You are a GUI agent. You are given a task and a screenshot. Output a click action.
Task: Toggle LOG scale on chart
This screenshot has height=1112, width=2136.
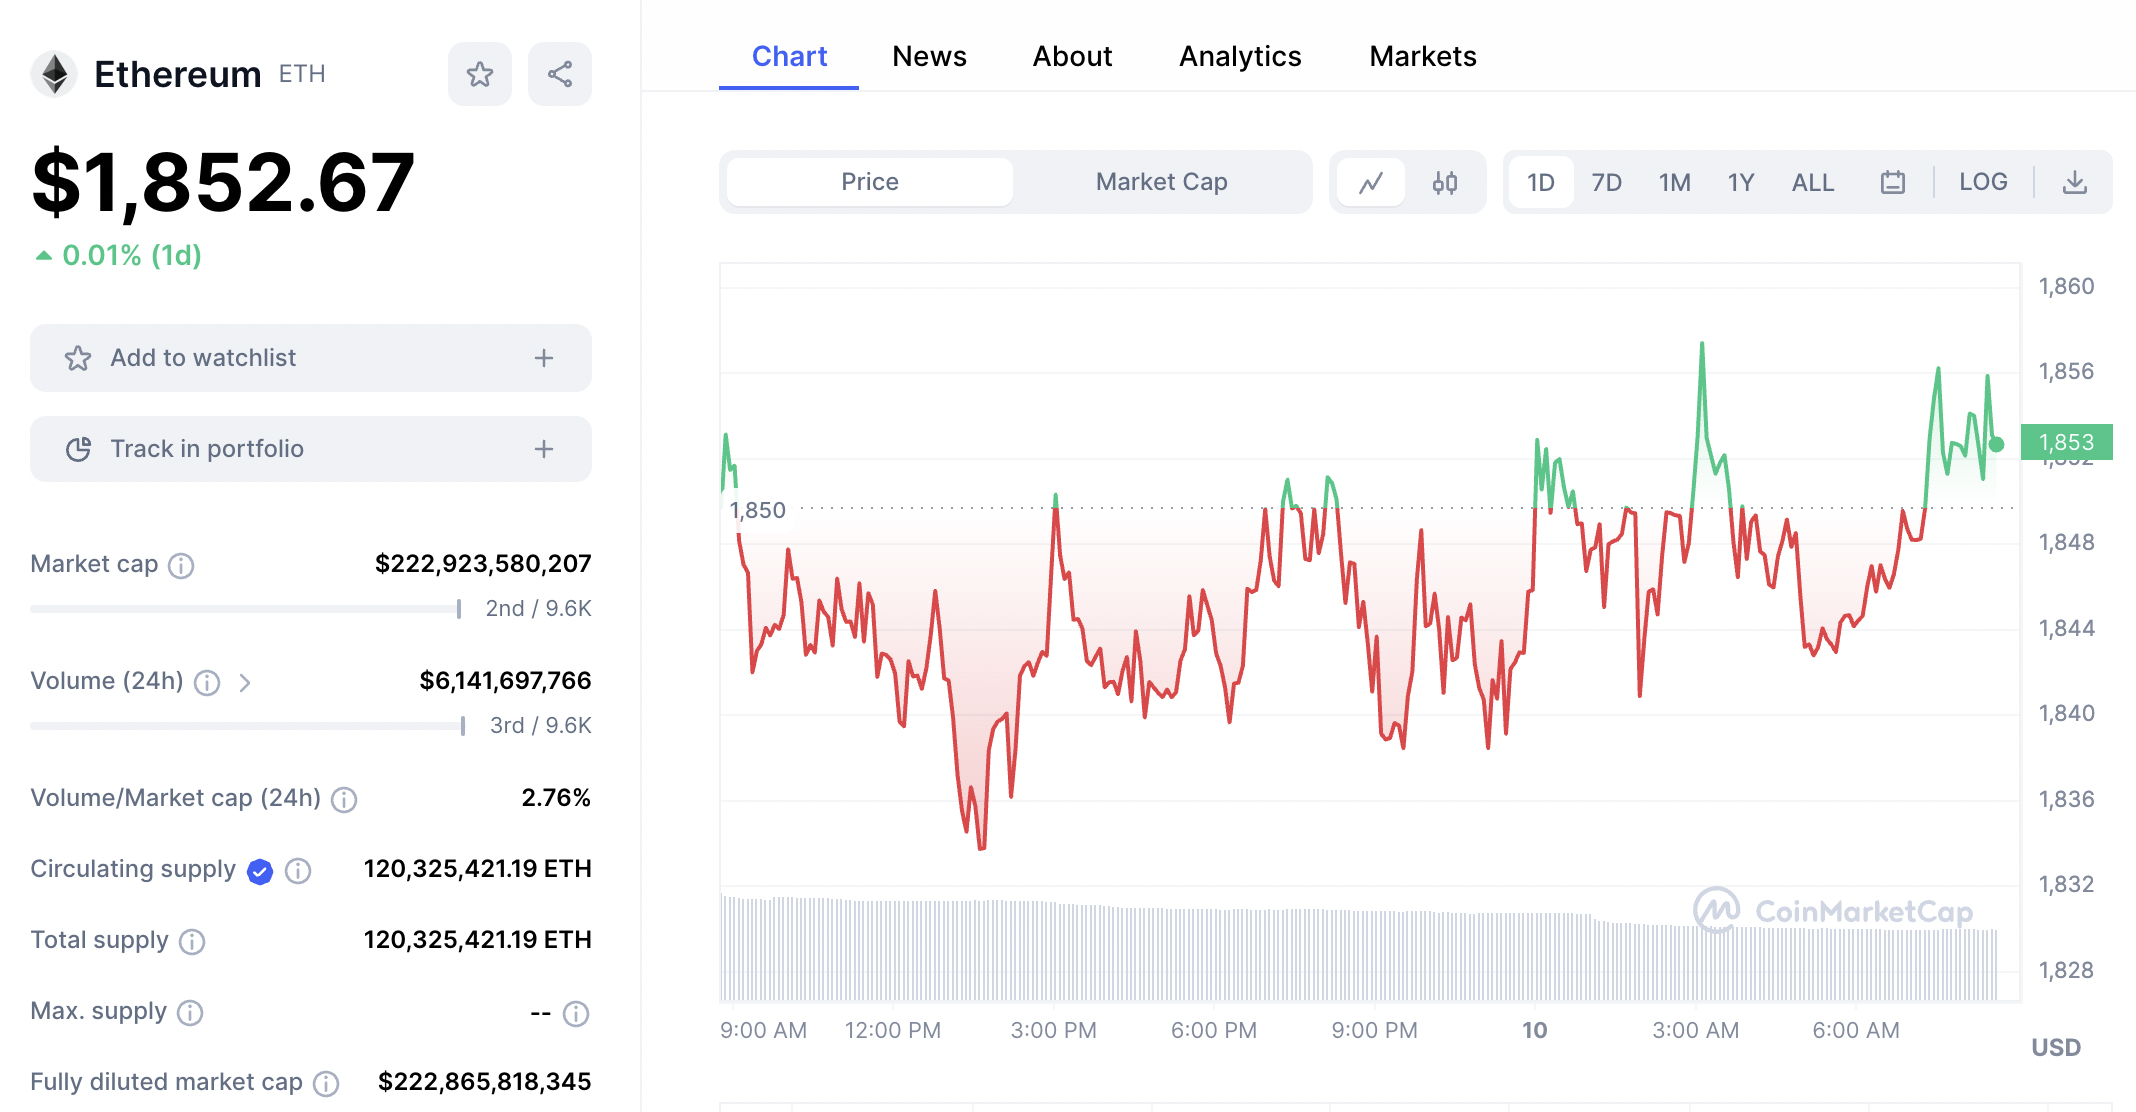point(1983,182)
